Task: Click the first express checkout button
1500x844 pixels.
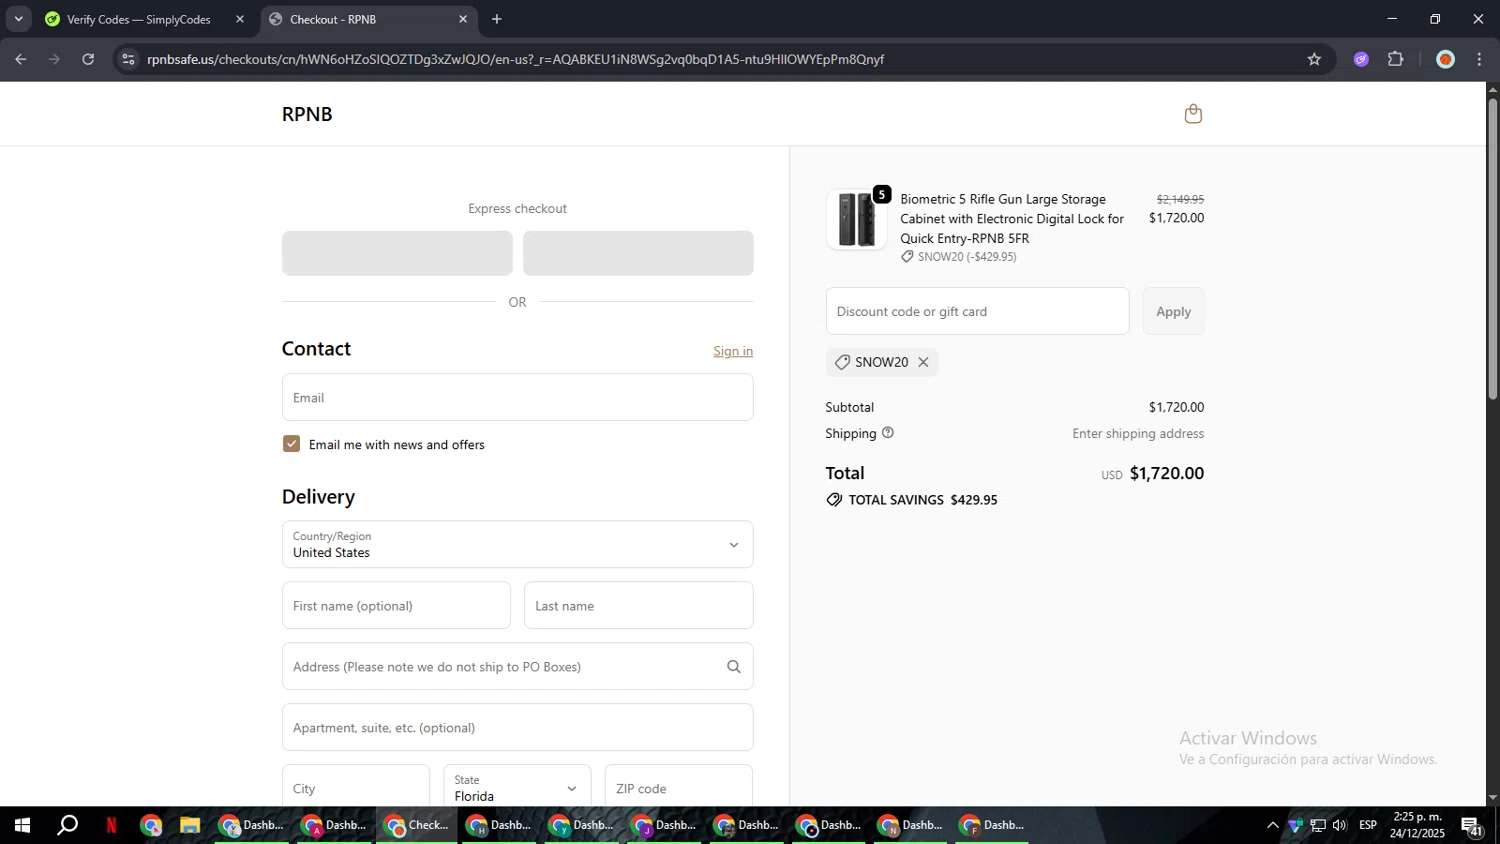Action: click(397, 253)
